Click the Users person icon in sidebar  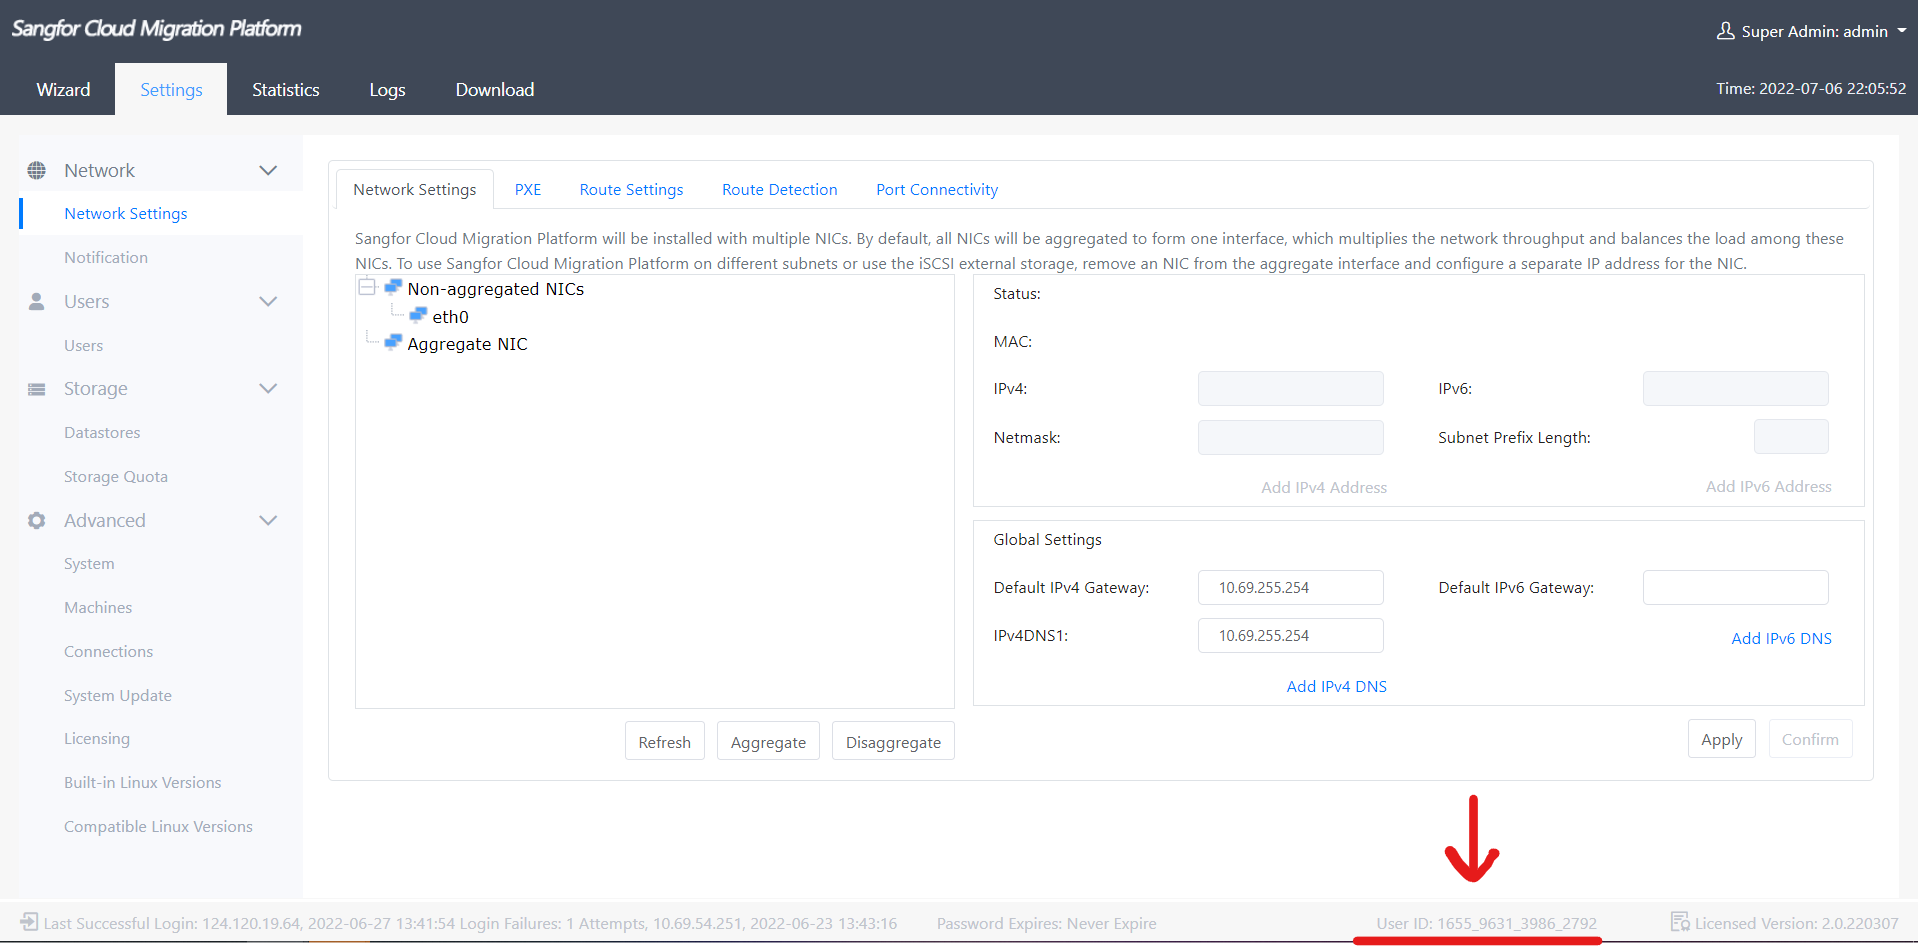pos(37,301)
